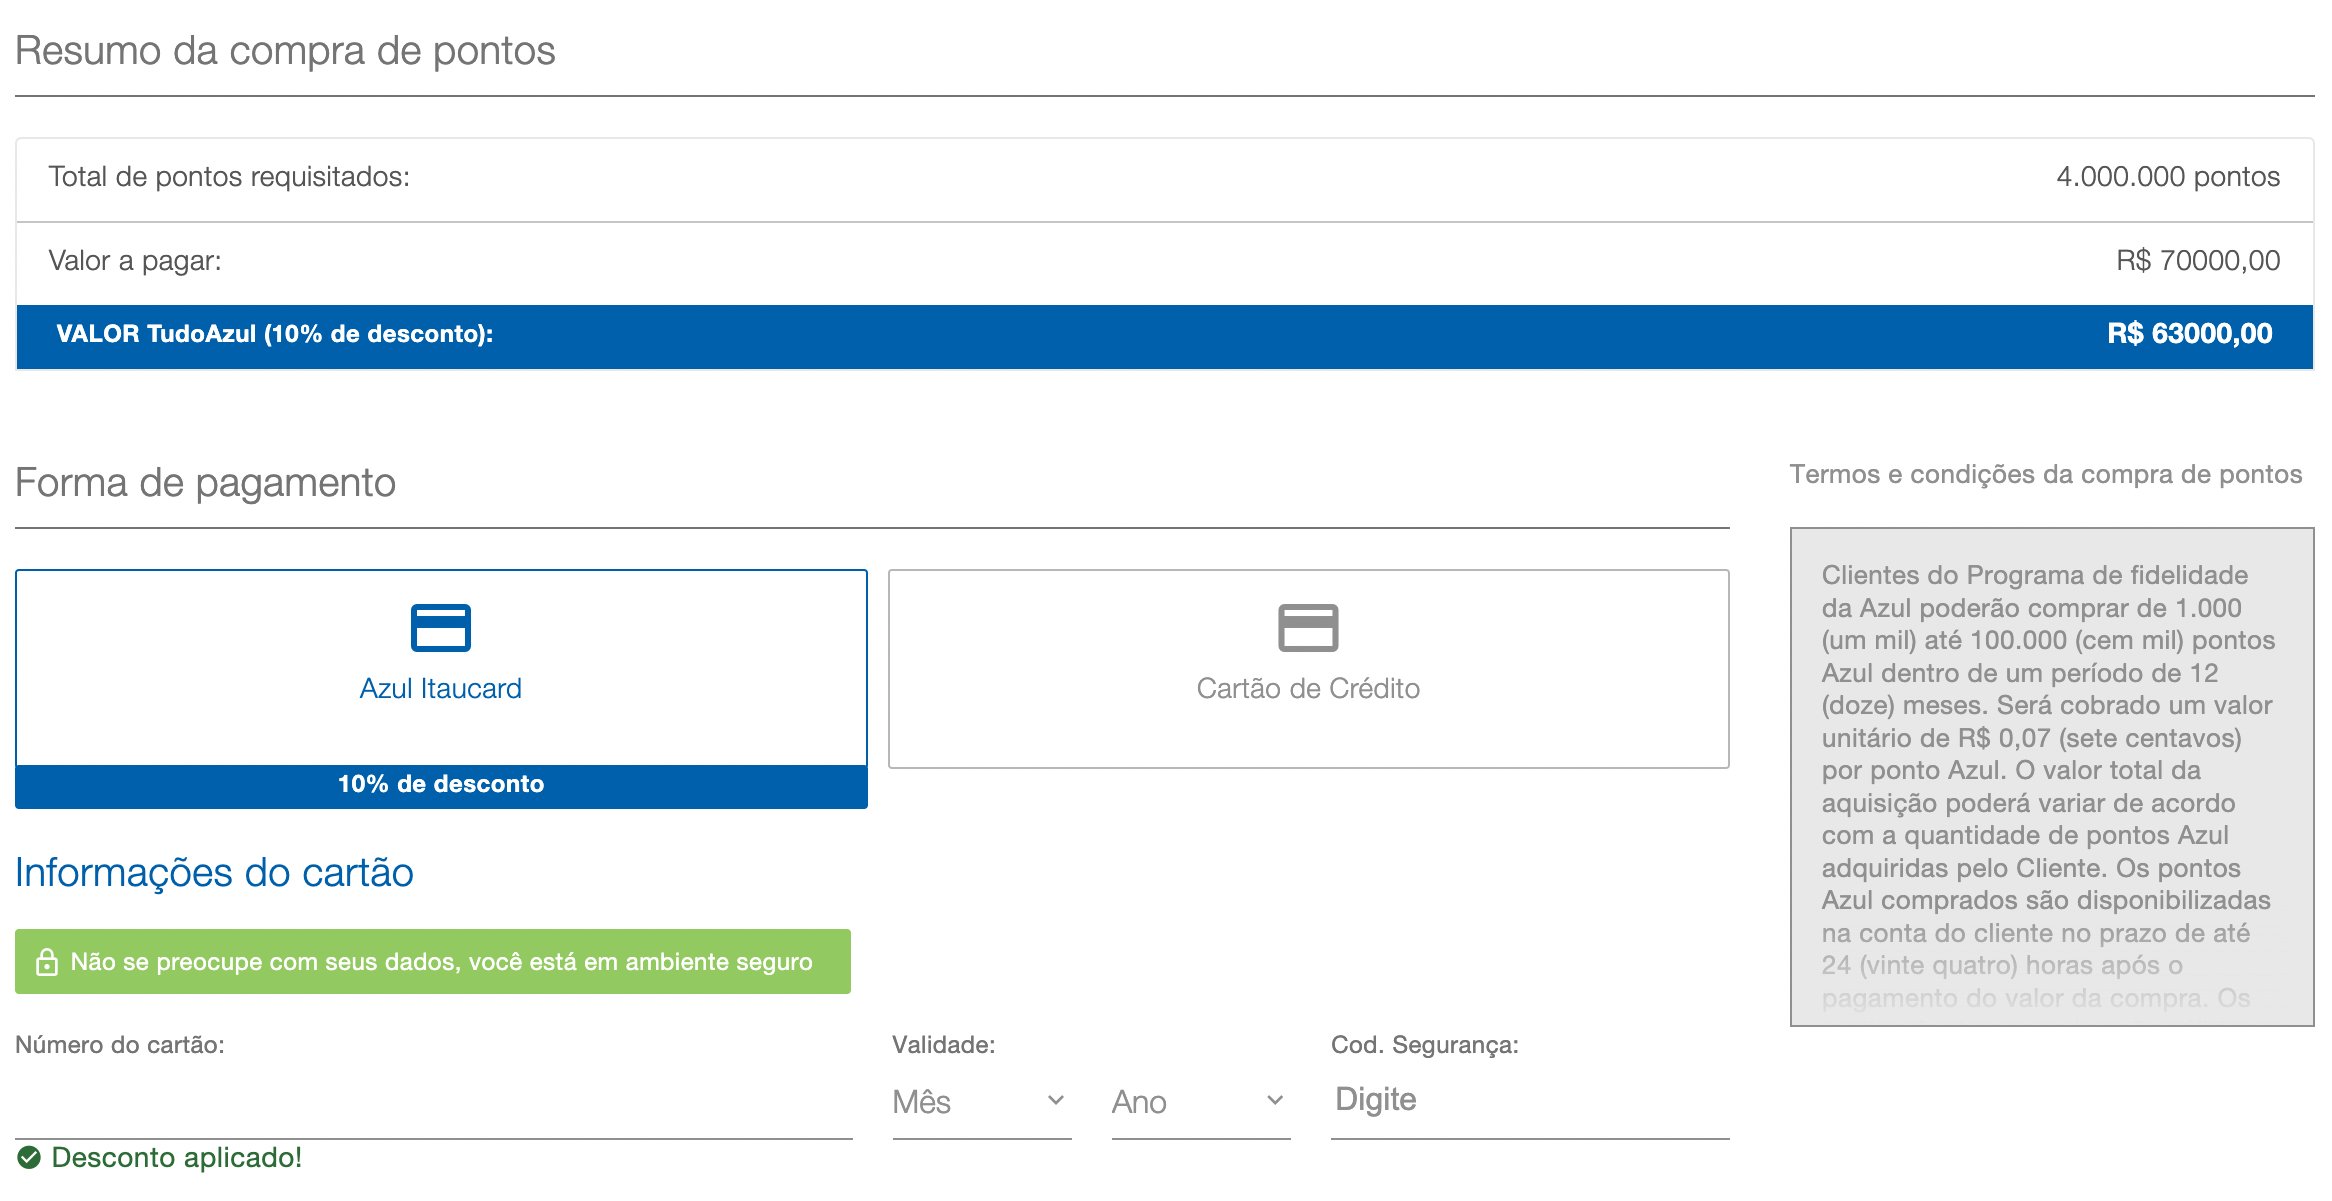Viewport: 2332px width, 1201px height.
Task: Open the Ano expiry year dropdown
Action: point(1200,1102)
